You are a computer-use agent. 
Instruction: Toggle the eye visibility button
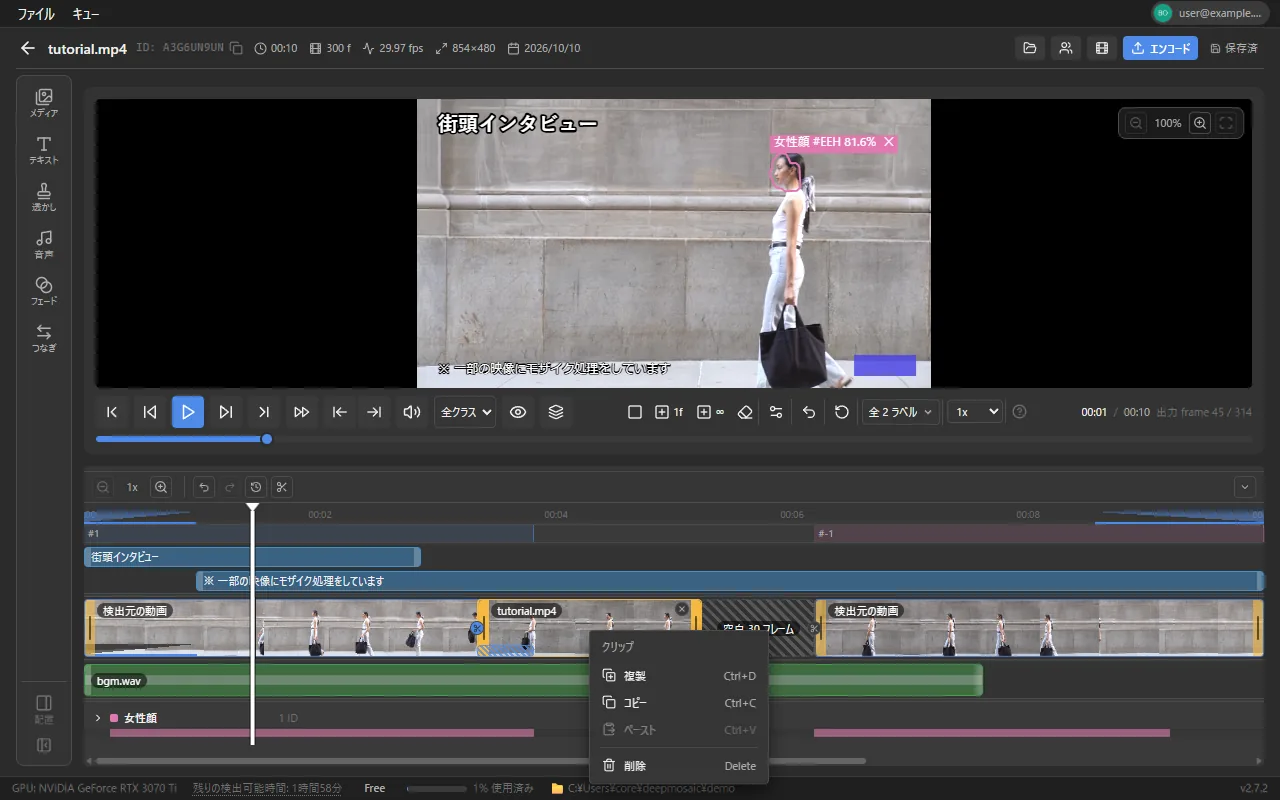pos(518,412)
